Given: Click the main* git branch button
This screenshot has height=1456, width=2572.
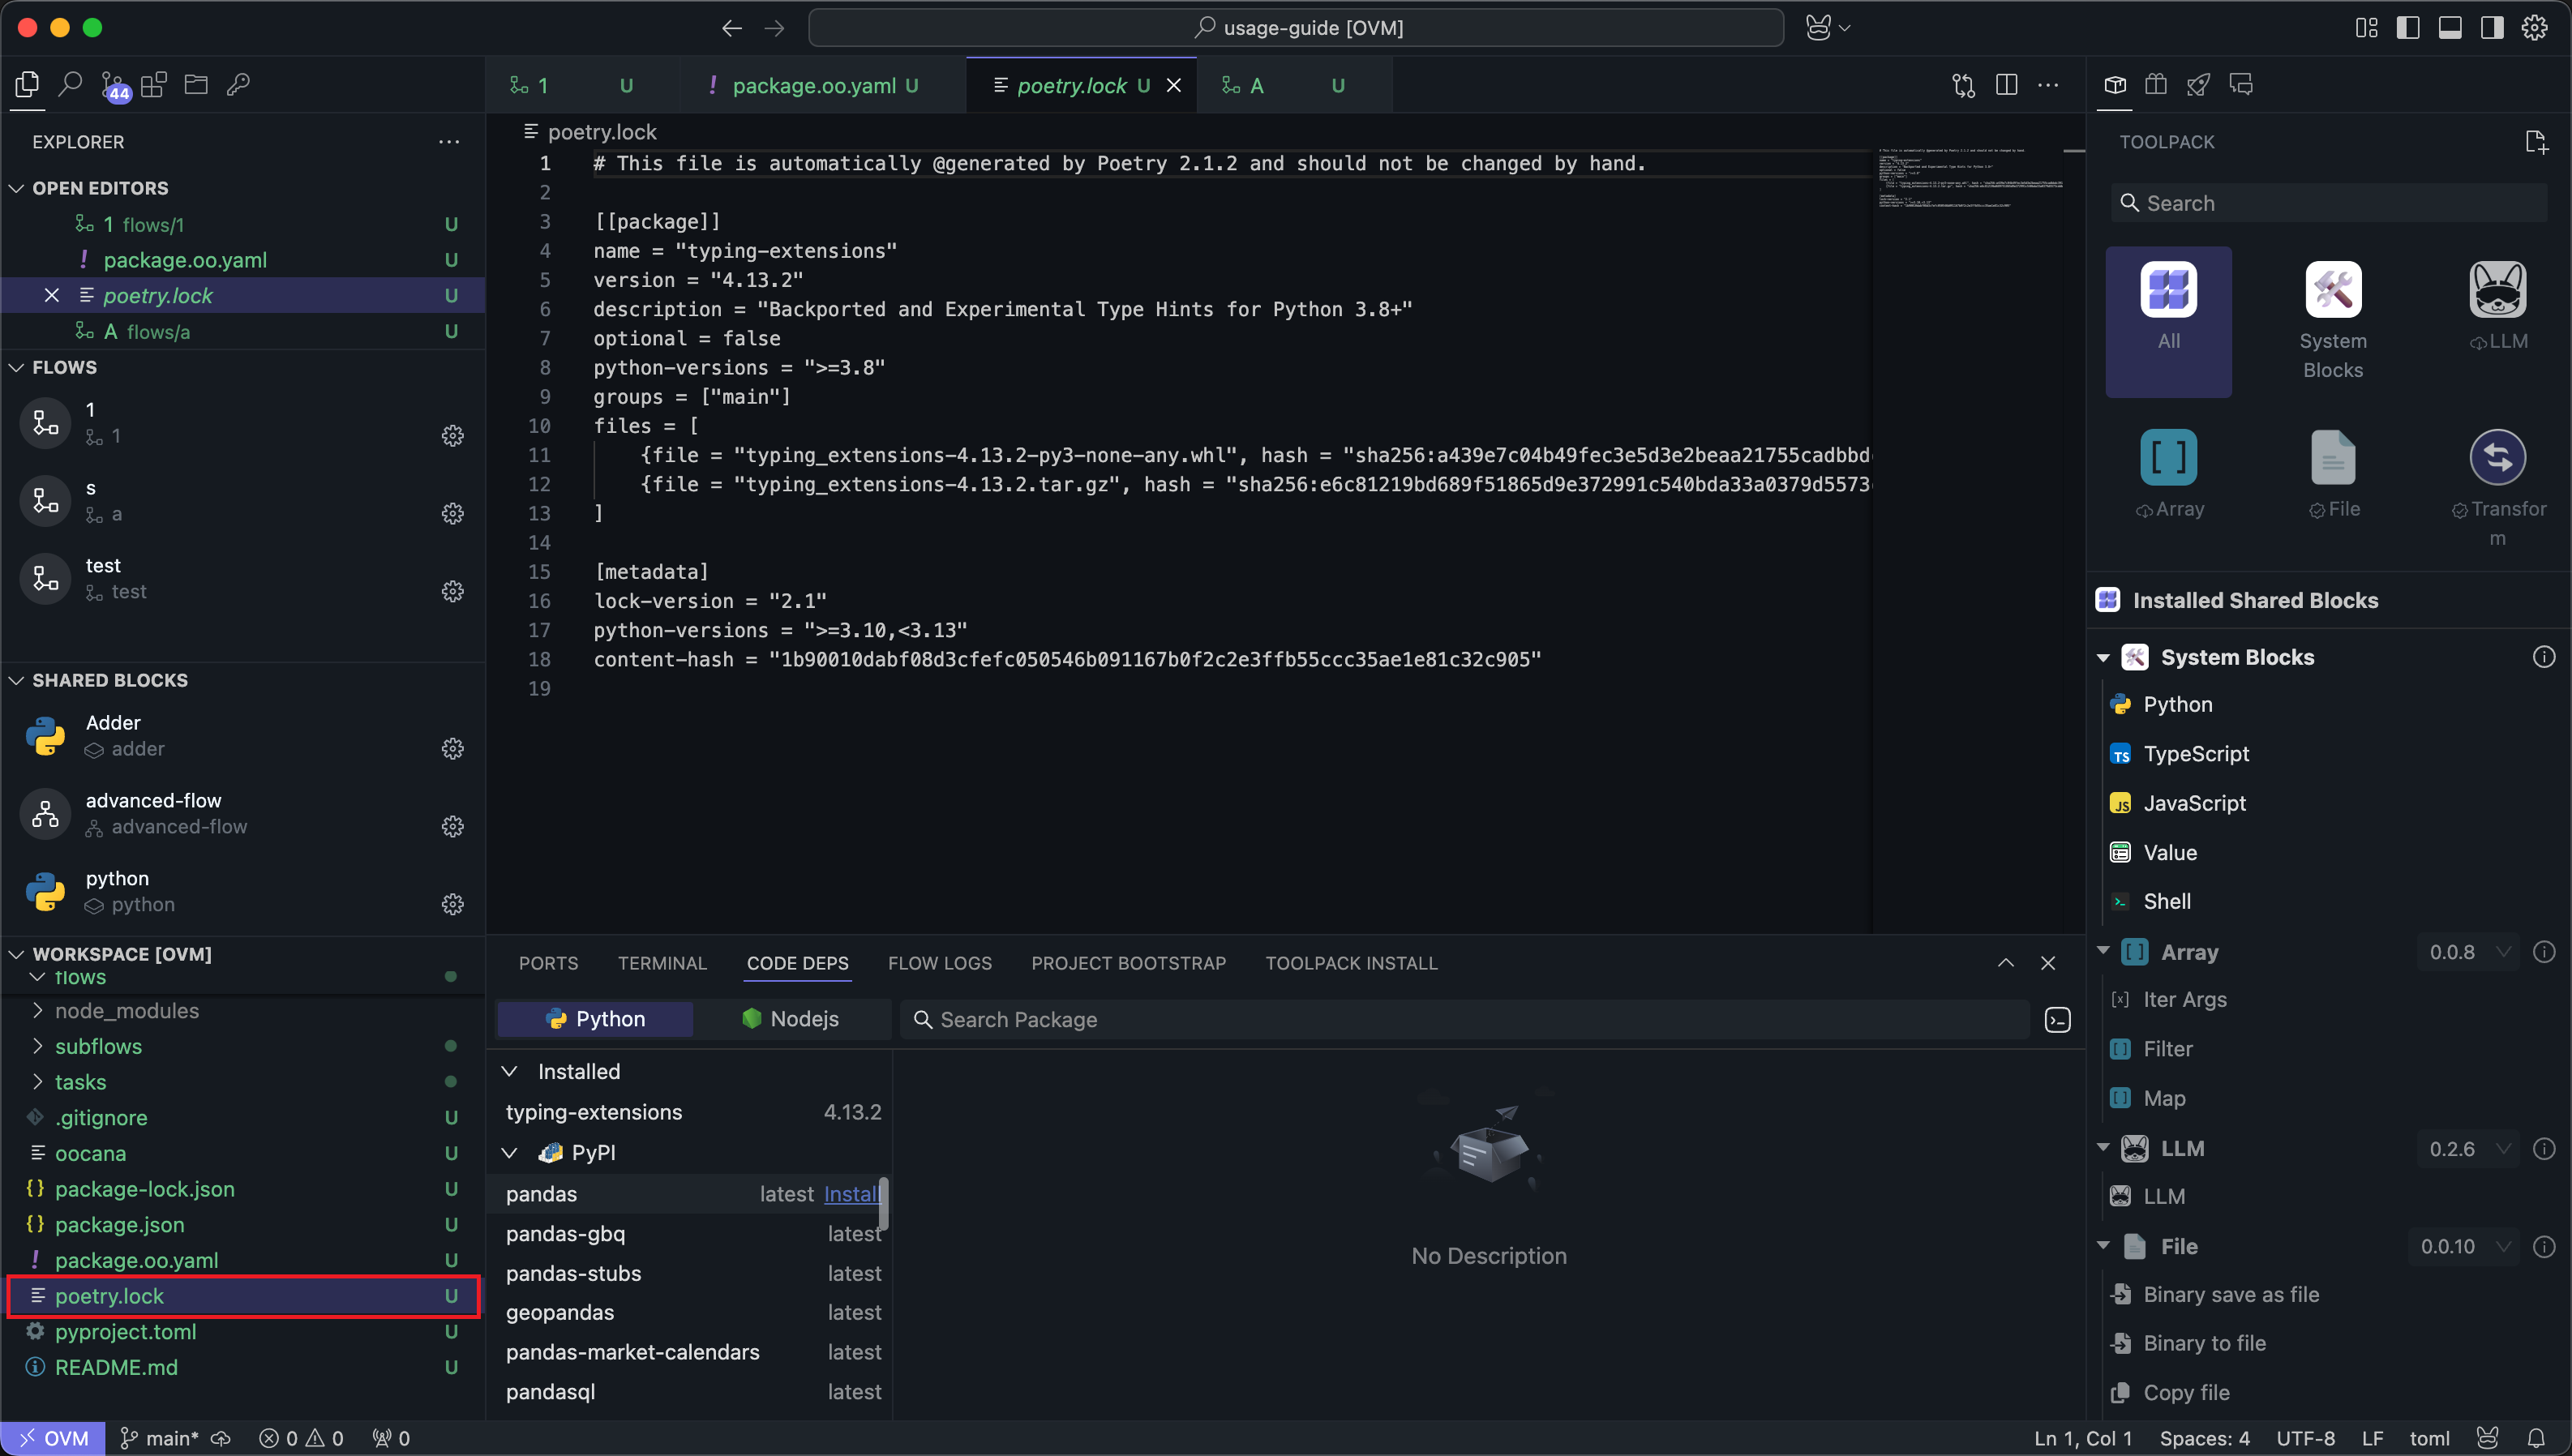Looking at the screenshot, I should coord(160,1438).
